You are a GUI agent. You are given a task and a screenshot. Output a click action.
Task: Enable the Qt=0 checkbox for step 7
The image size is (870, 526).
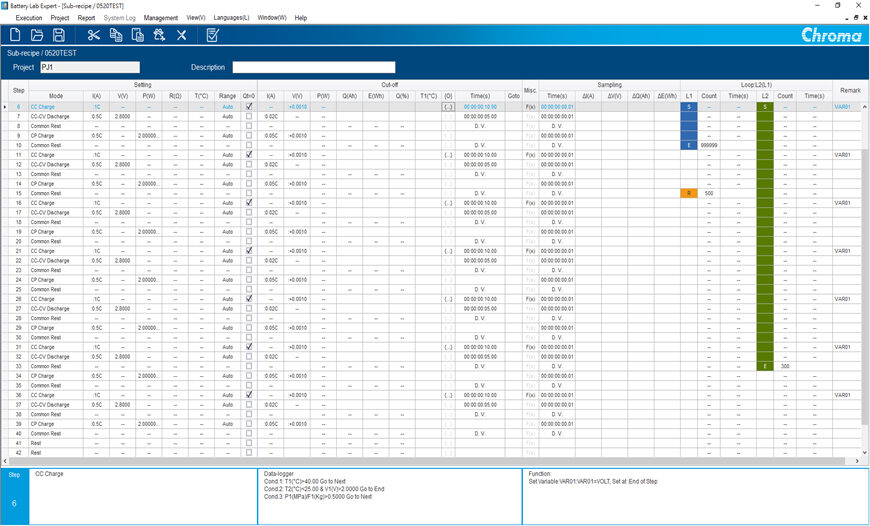(x=249, y=117)
